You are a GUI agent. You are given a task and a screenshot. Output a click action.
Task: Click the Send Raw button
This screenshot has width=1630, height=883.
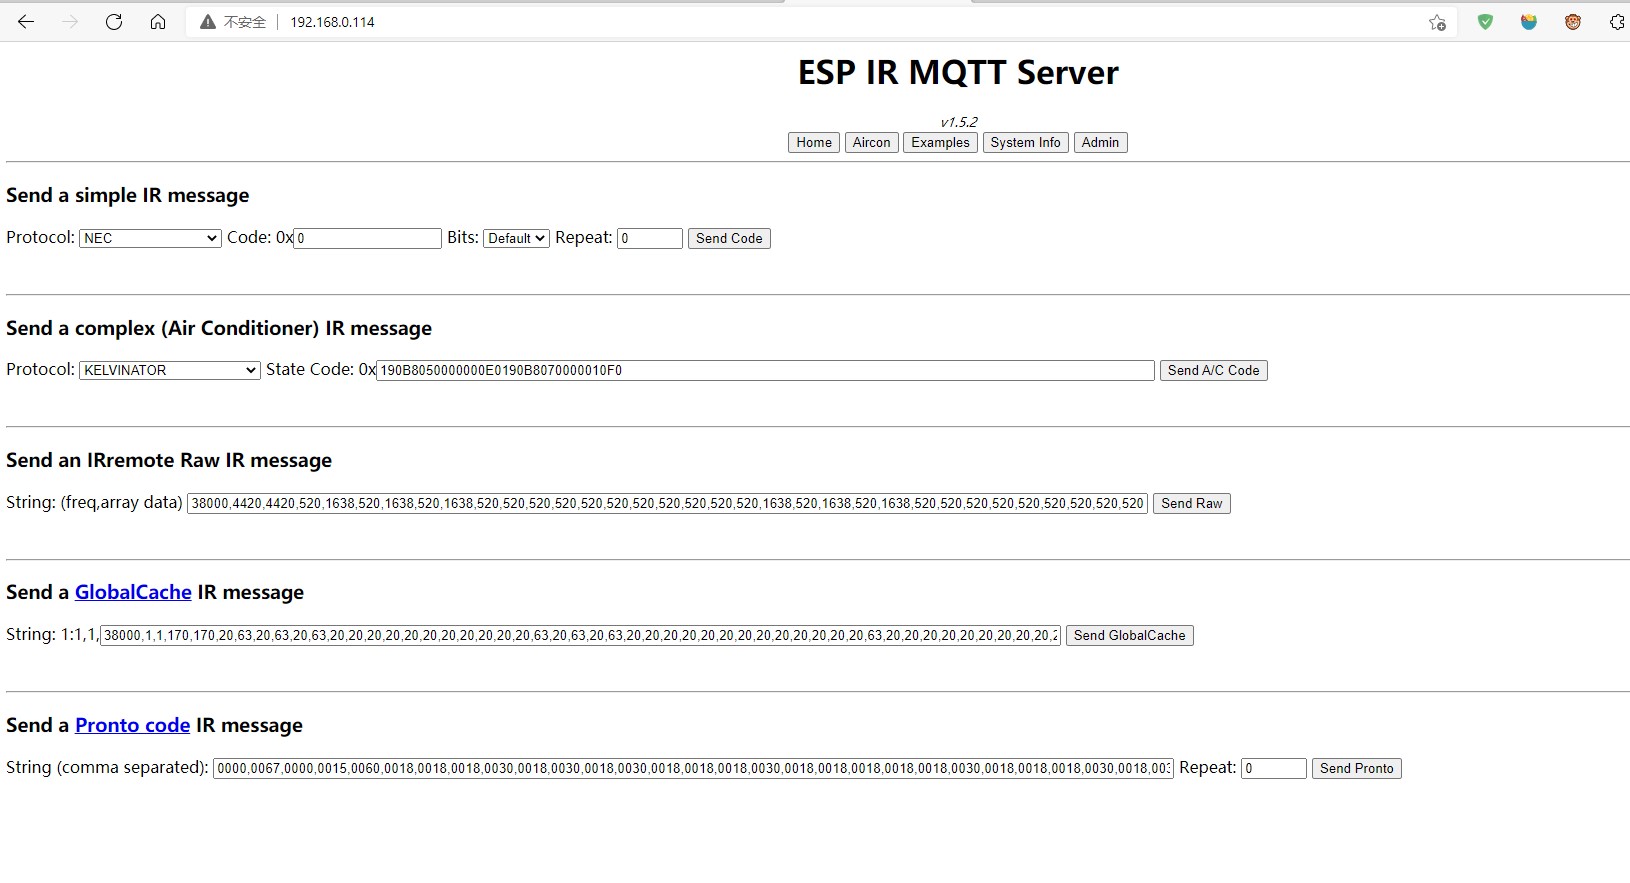[x=1192, y=503]
